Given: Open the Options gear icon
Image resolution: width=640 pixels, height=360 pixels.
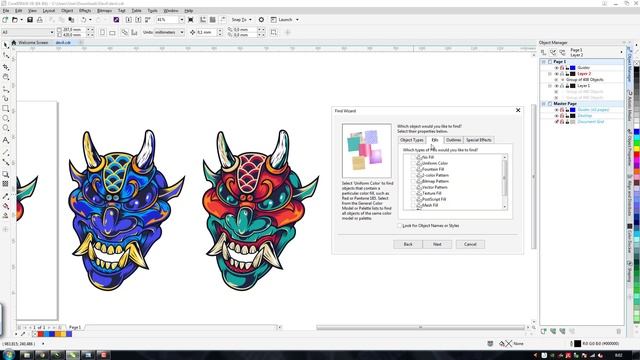Looking at the screenshot, I should 261,20.
